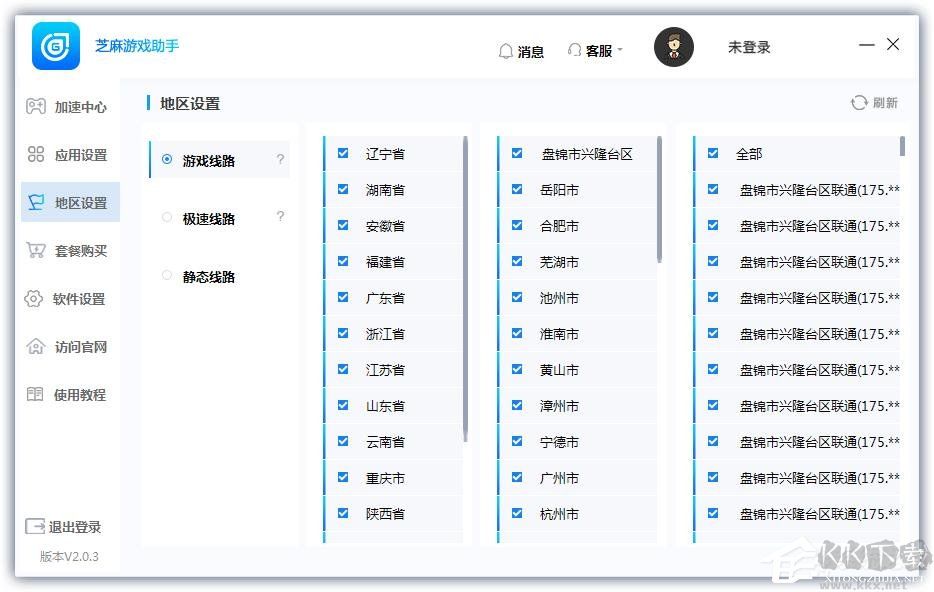Click the 软件设置 gear icon
934x592 pixels.
pyautogui.click(x=35, y=298)
